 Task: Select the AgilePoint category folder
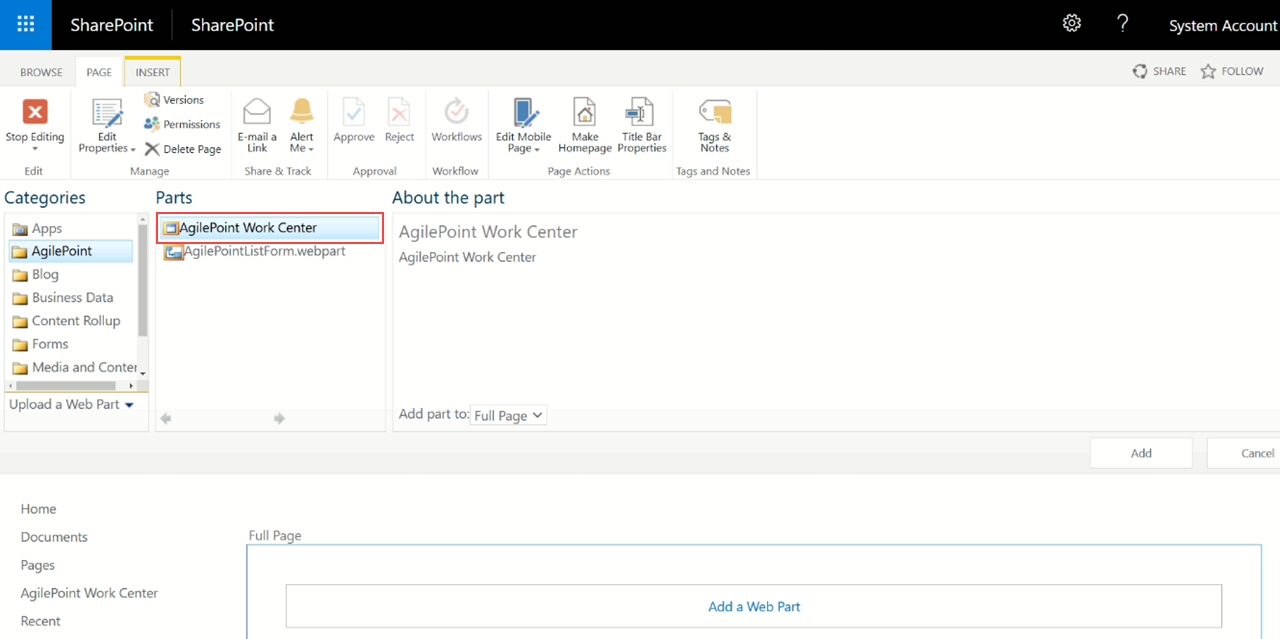pos(70,251)
